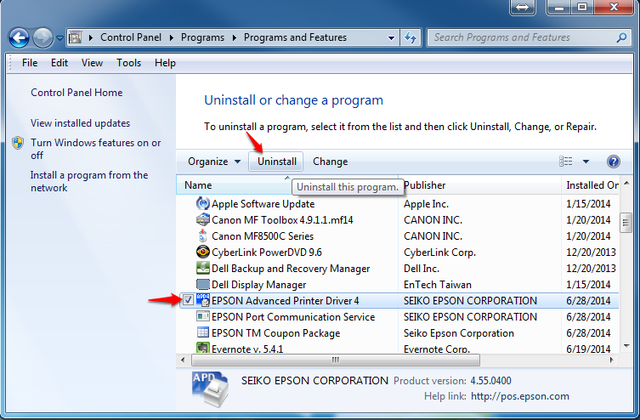This screenshot has height=420, width=640.
Task: Open the Organize dropdown menu
Action: 214,161
